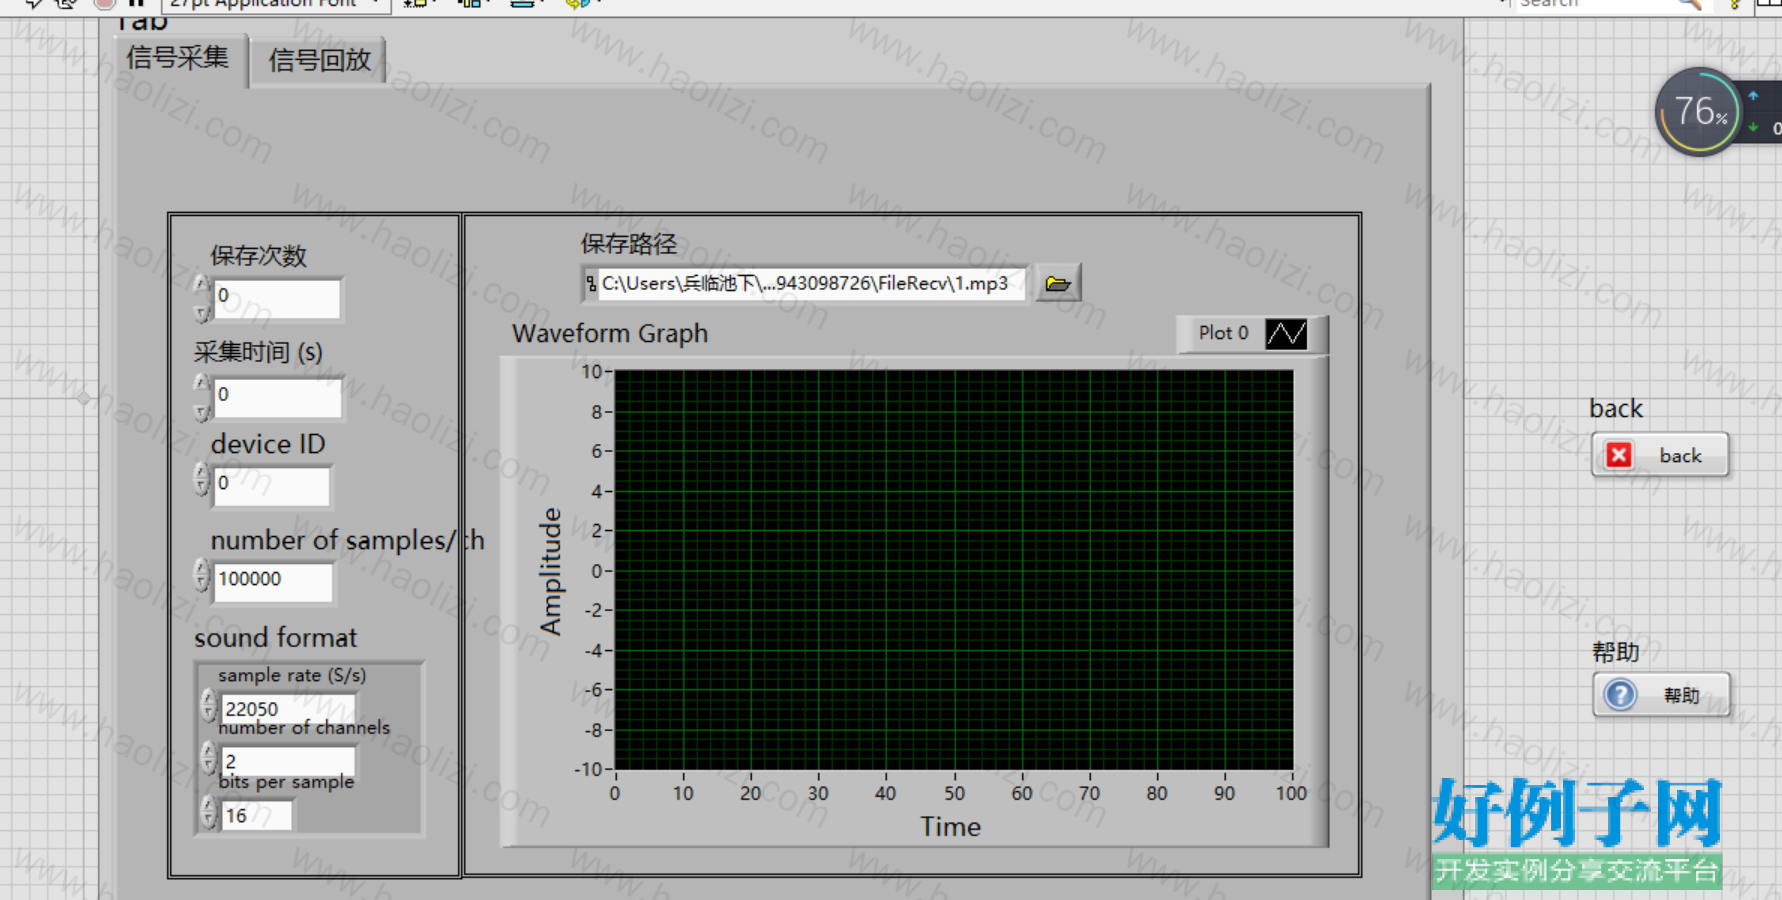Open the 27pt Application Font dropdown
Screen dimensions: 1782x900
(x=275, y=4)
